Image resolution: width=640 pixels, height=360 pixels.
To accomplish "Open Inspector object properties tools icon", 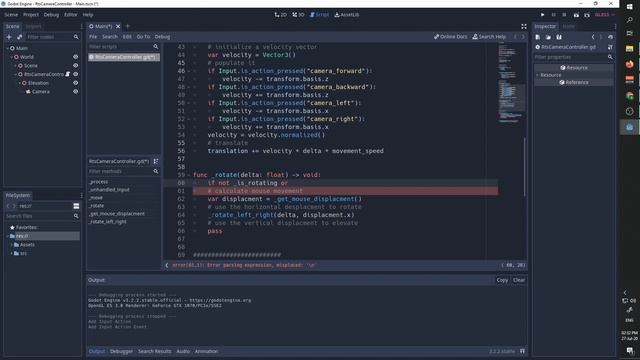I will point(610,47).
